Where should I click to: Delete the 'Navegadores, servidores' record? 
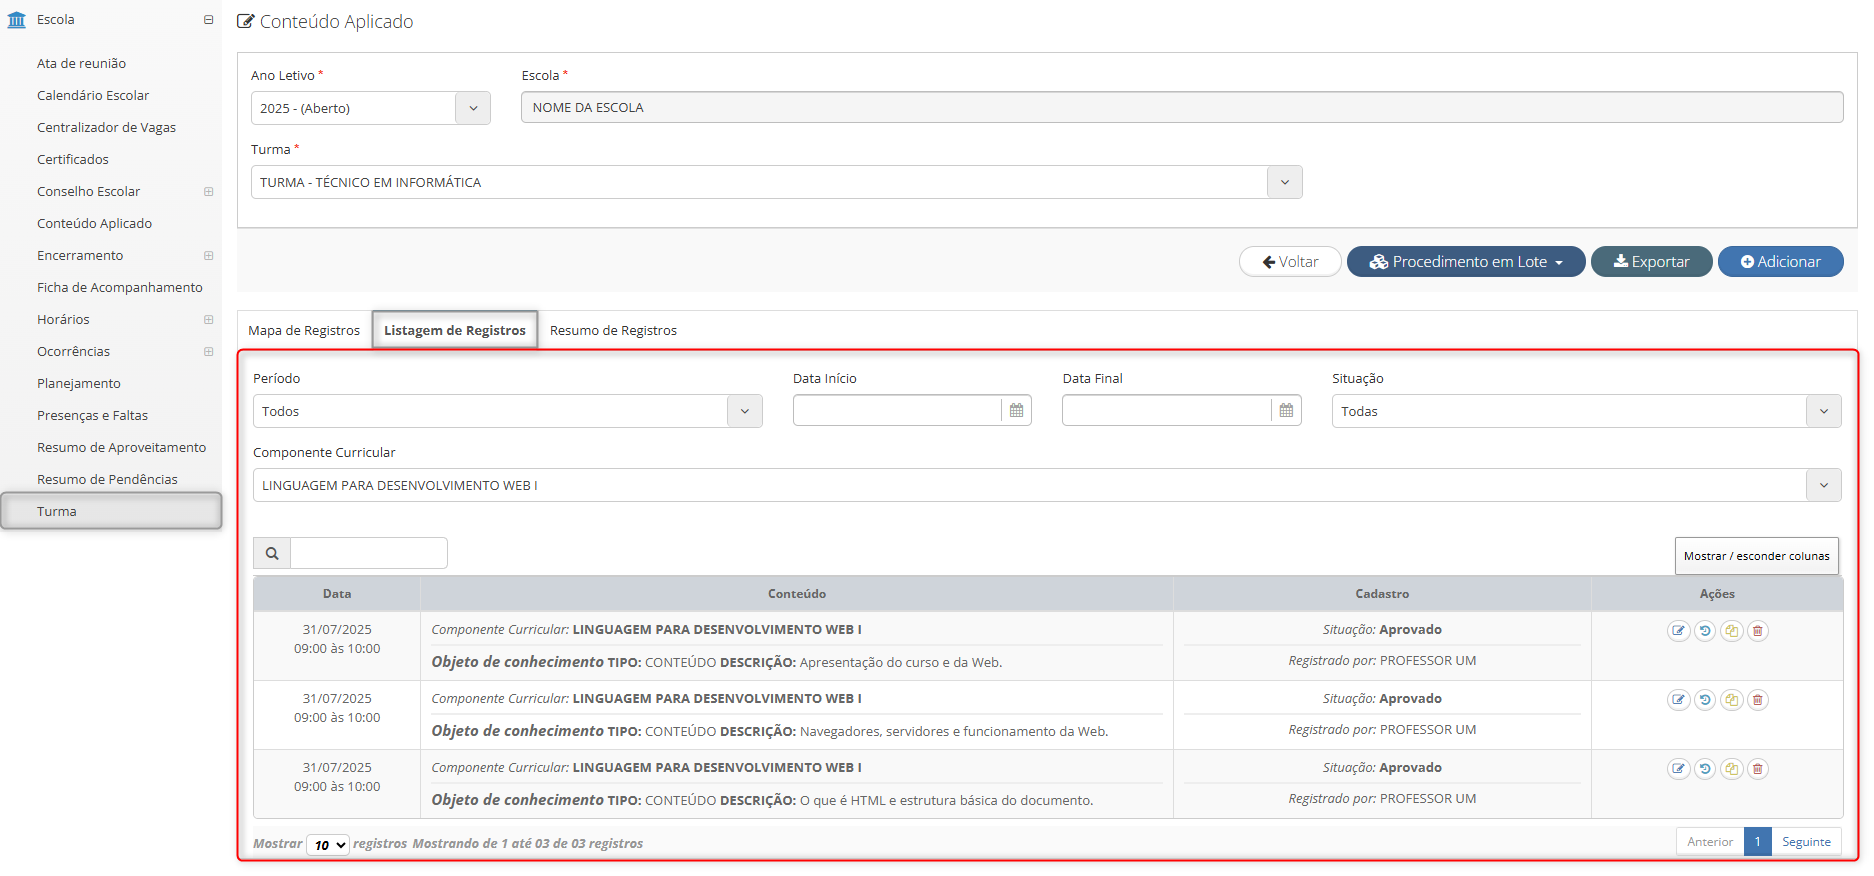tap(1758, 700)
